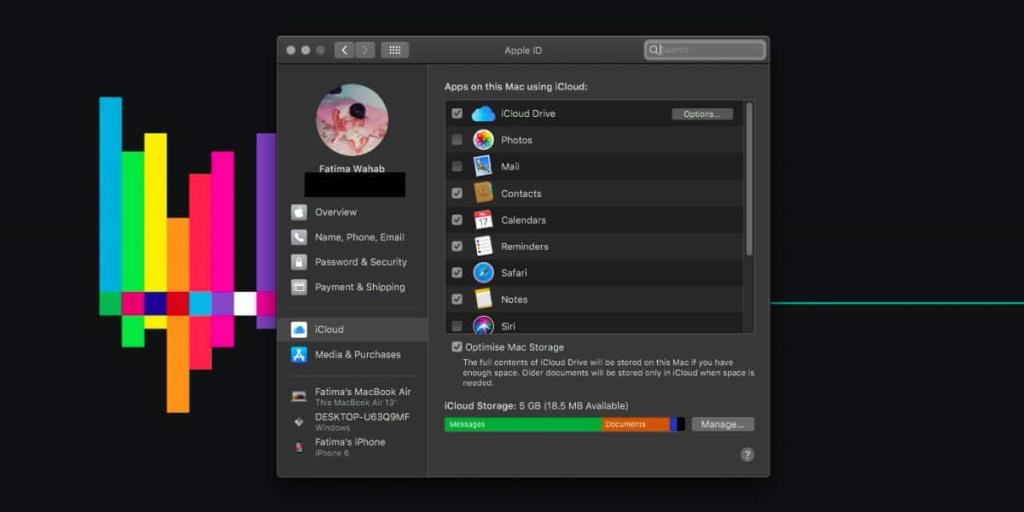Open the Overview section
The width and height of the screenshot is (1024, 512).
pos(353,212)
